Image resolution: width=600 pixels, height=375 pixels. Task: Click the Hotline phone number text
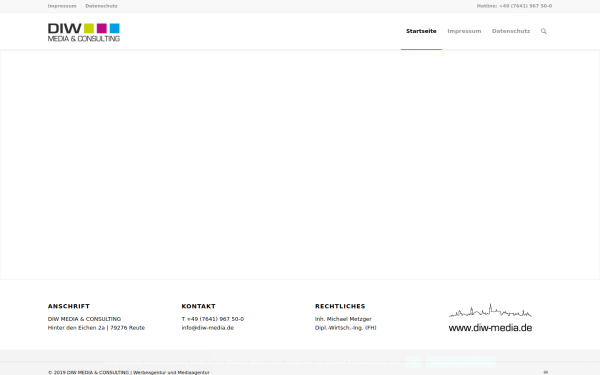pos(514,6)
